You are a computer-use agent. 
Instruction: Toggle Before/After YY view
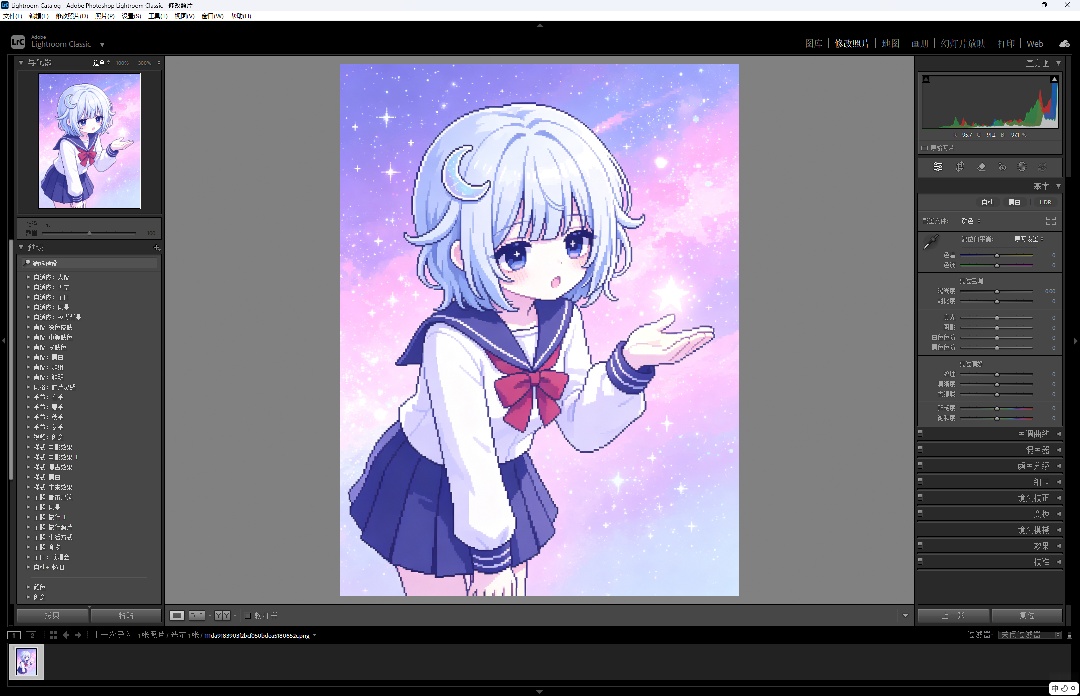tap(222, 615)
